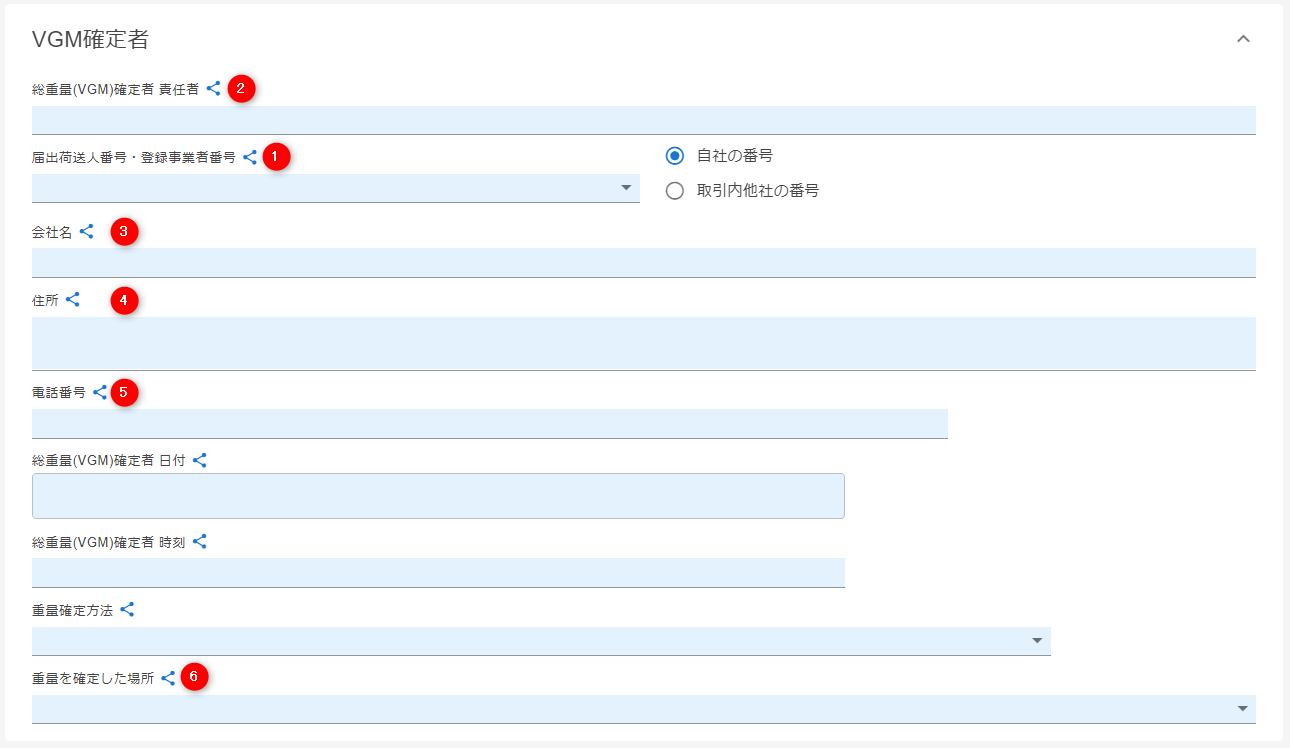Click share icon beside 総重量(VGM)確定者 時刻
Screen dimensions: 1290x748
click(x=200, y=541)
